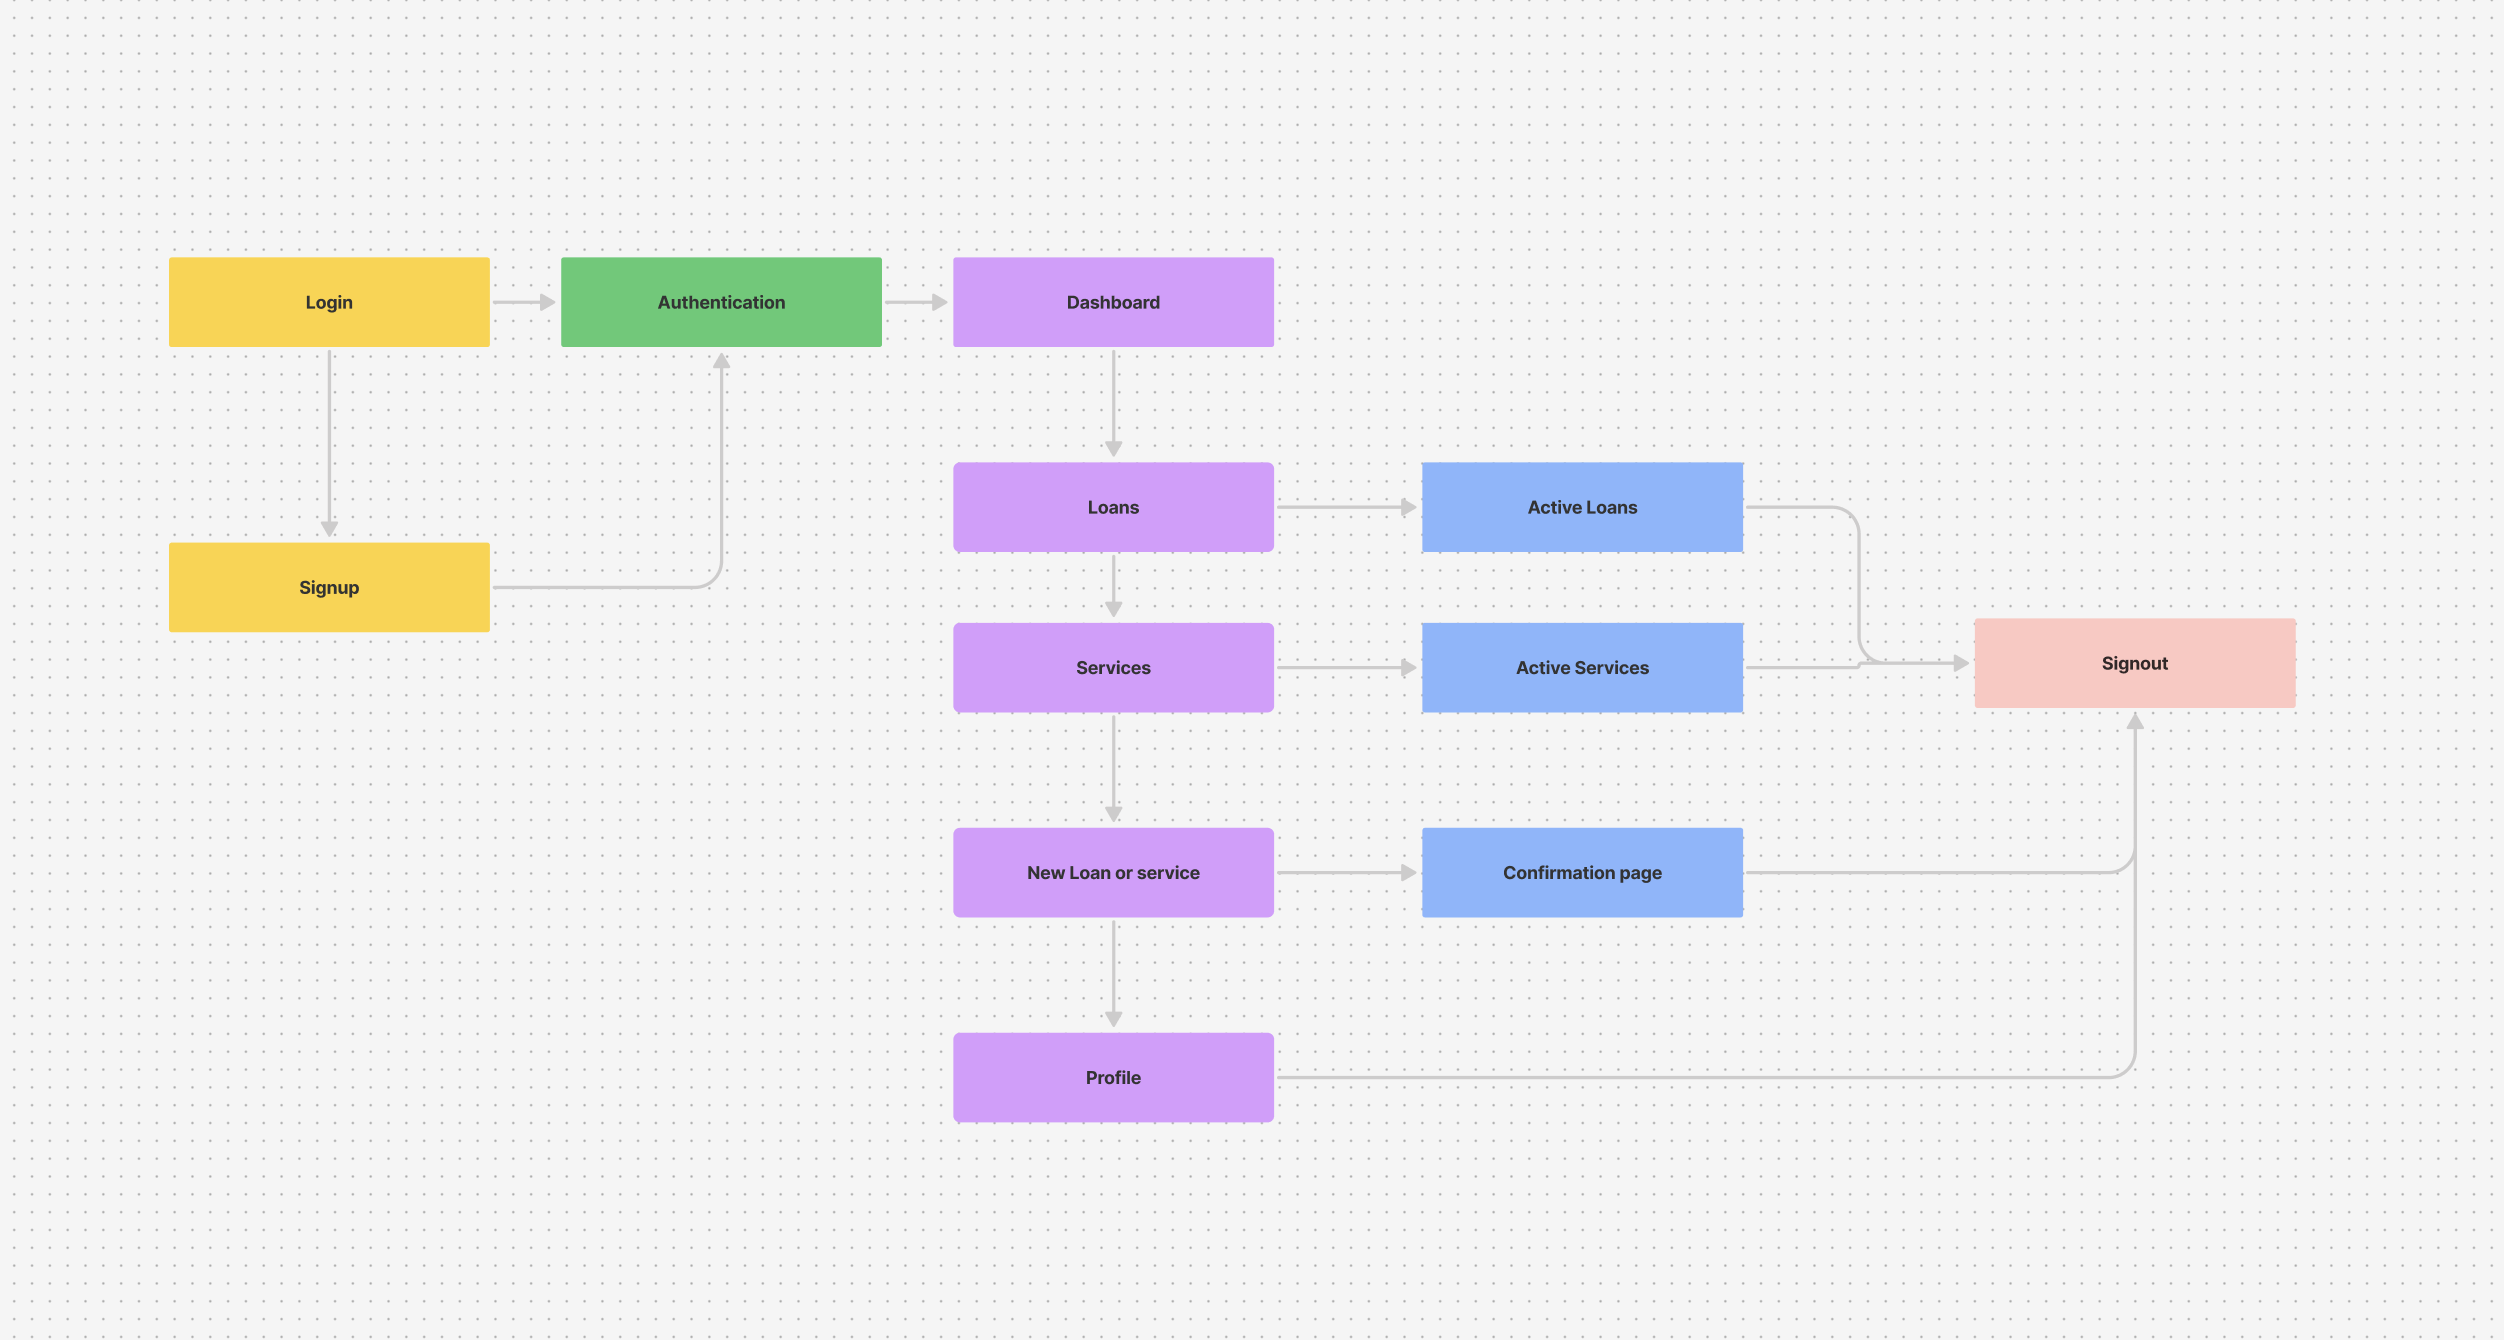Click the Profile purple node
2504x1340 pixels.
click(x=1113, y=1077)
